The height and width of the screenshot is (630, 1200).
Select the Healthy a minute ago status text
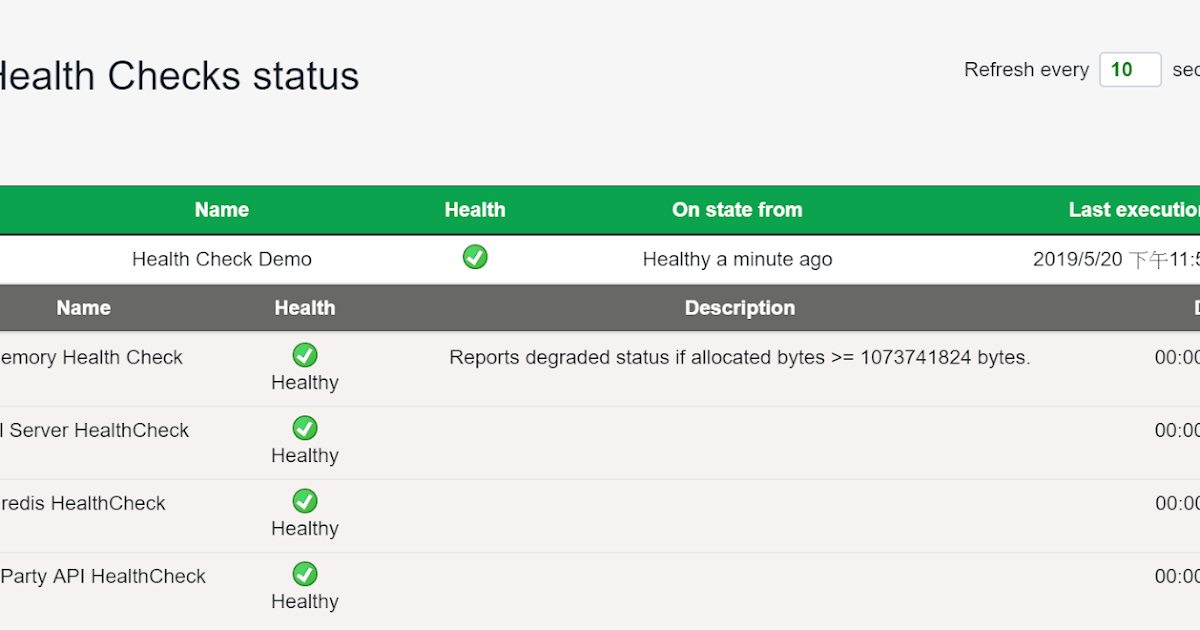tap(737, 258)
